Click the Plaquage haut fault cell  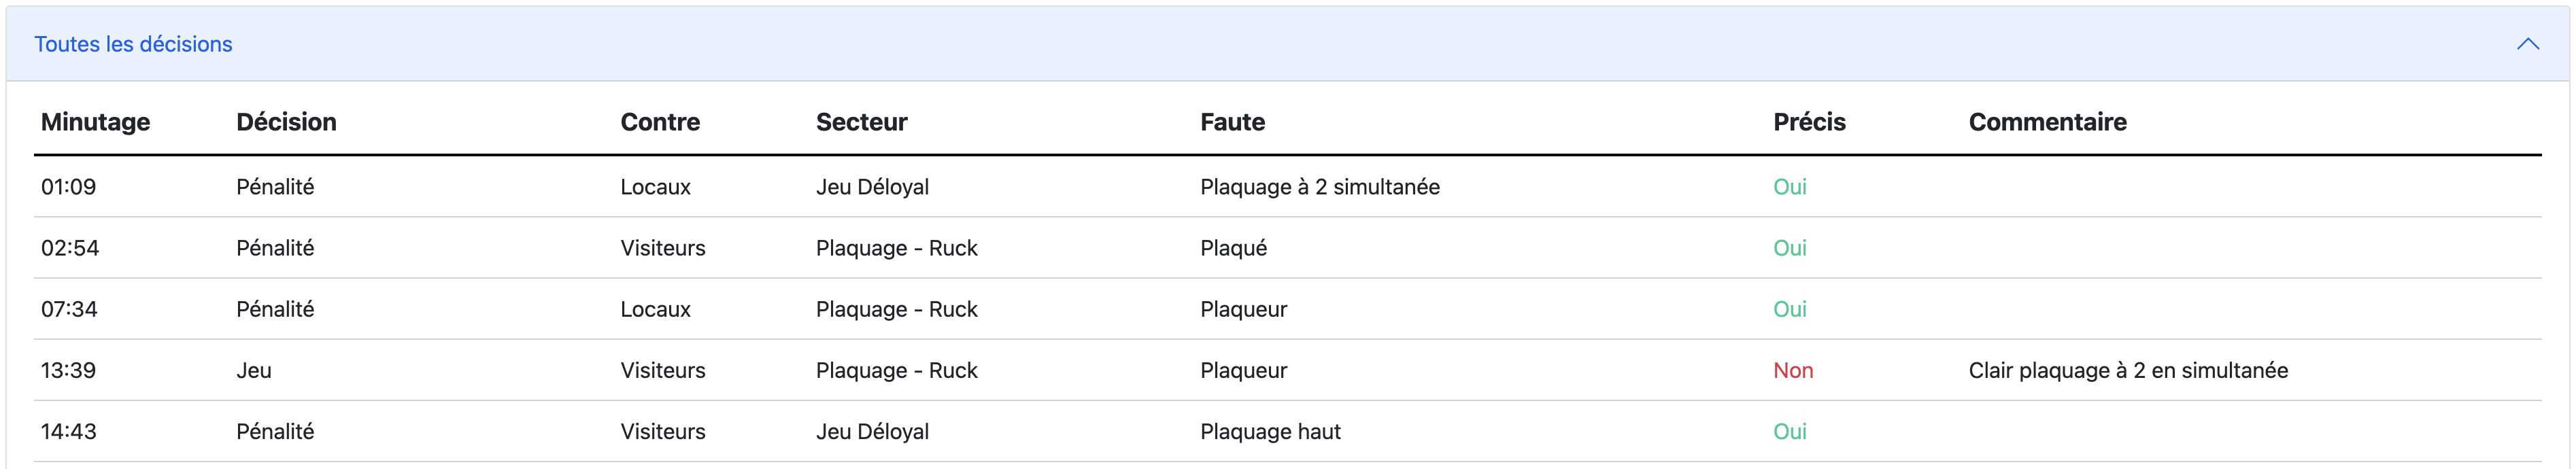1270,431
